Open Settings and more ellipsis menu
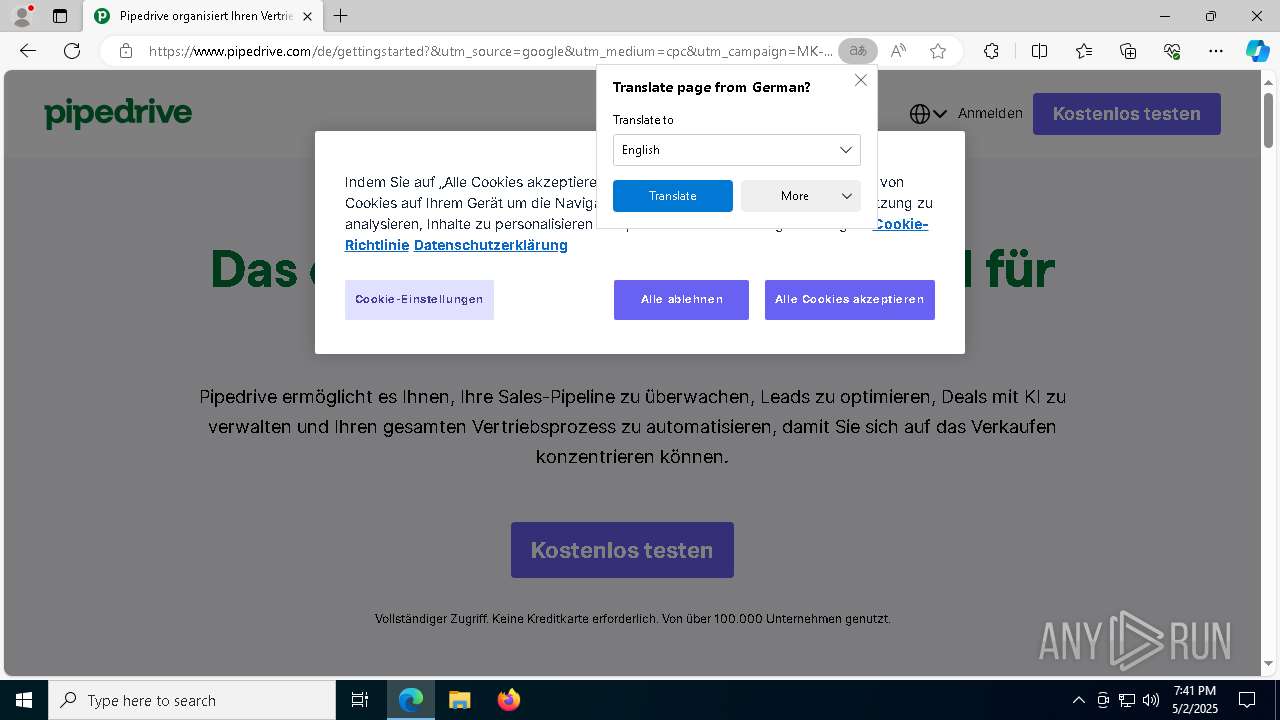 (x=1216, y=51)
